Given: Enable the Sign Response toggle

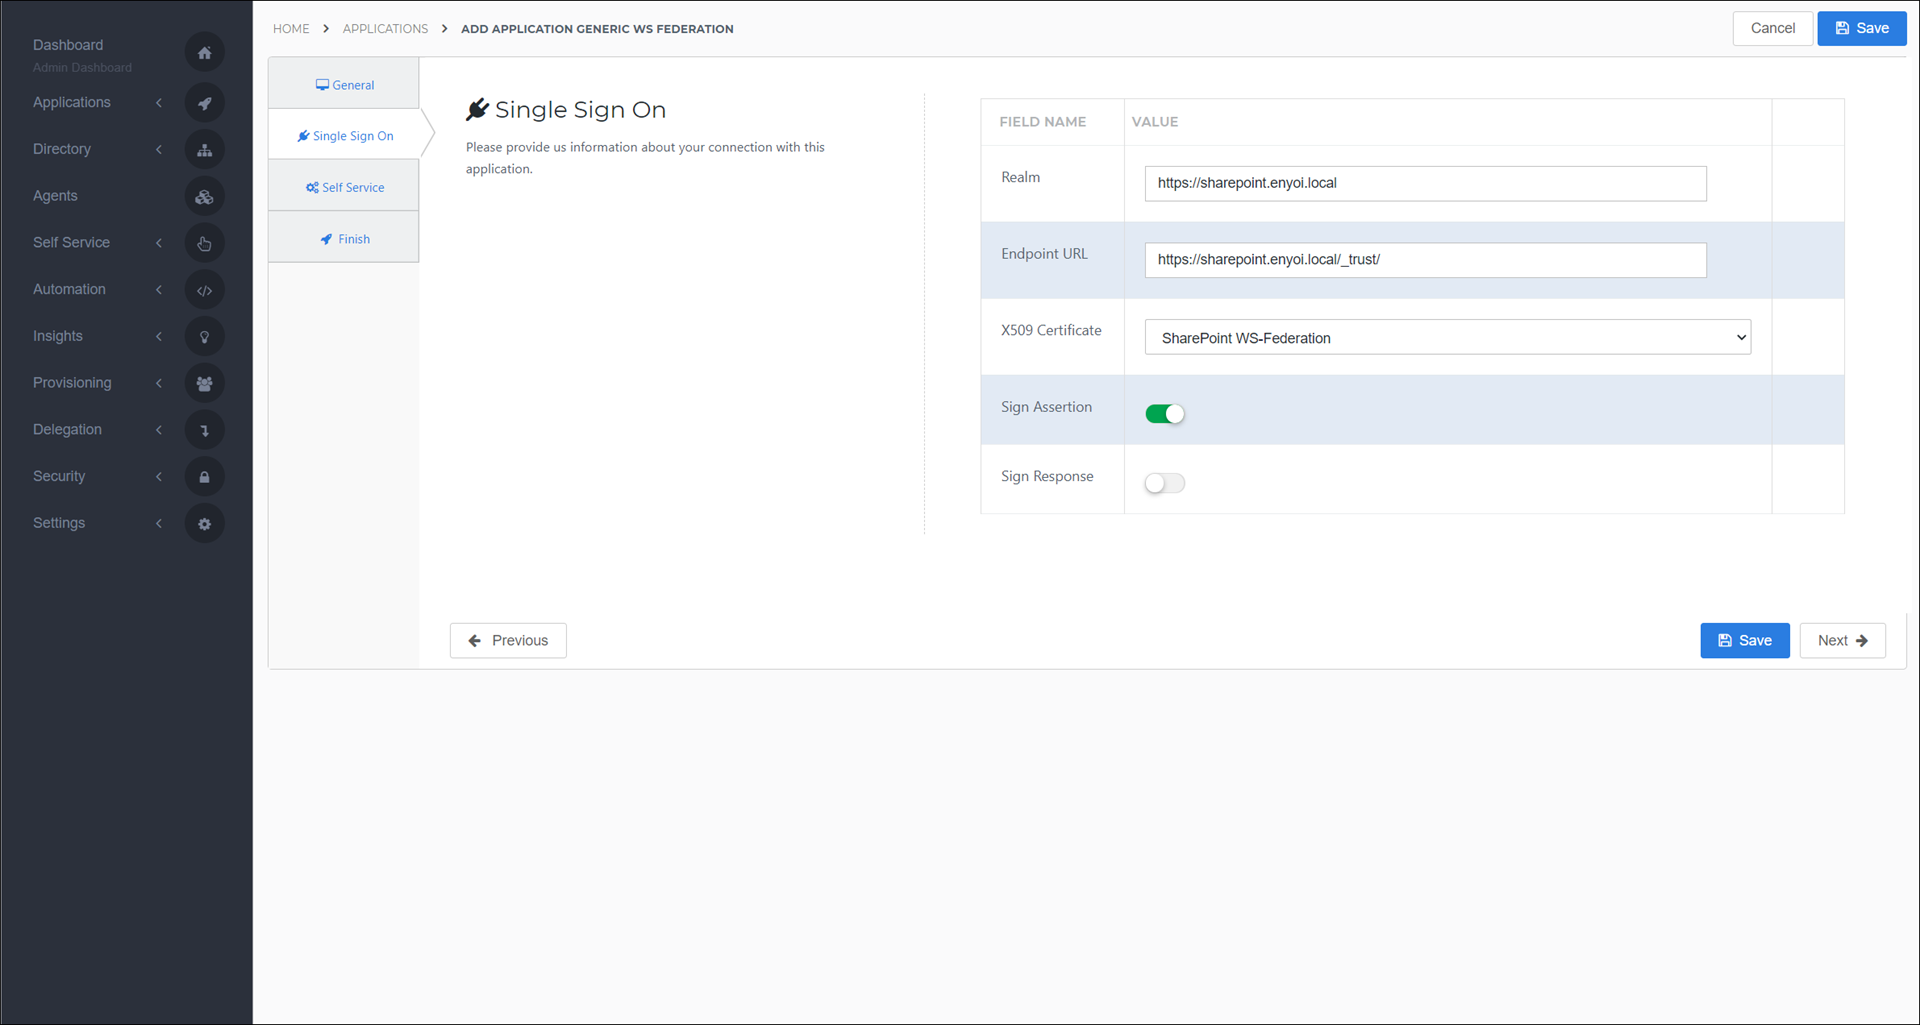Looking at the screenshot, I should 1165,483.
